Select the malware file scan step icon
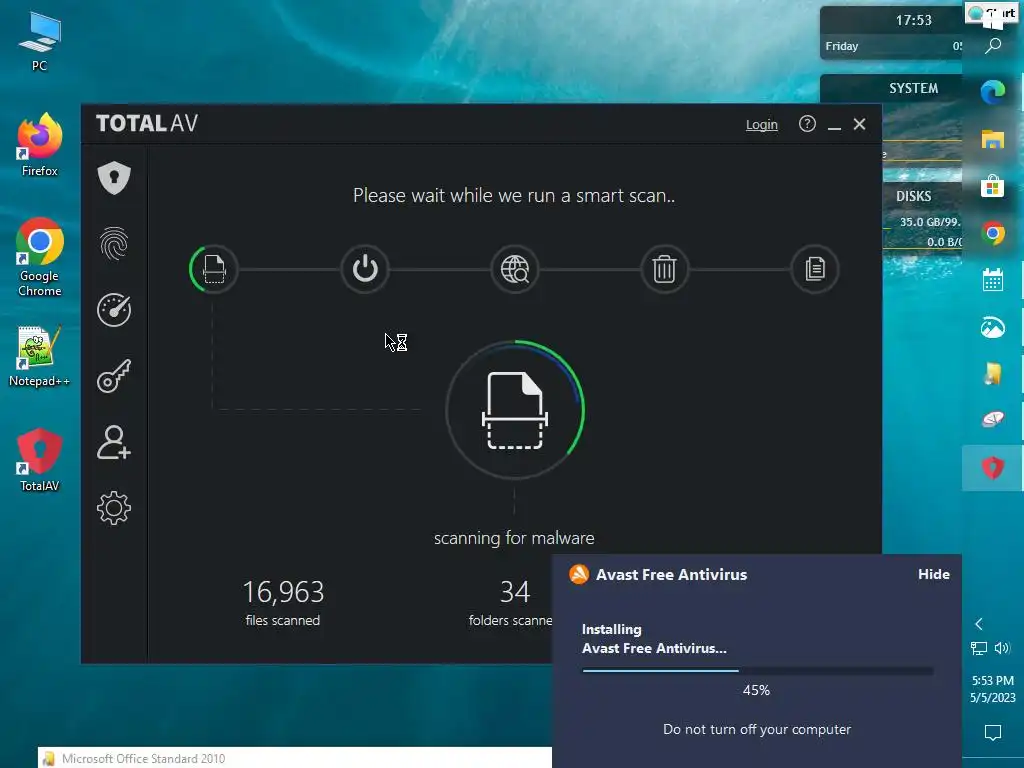1024x768 pixels. [x=214, y=269]
